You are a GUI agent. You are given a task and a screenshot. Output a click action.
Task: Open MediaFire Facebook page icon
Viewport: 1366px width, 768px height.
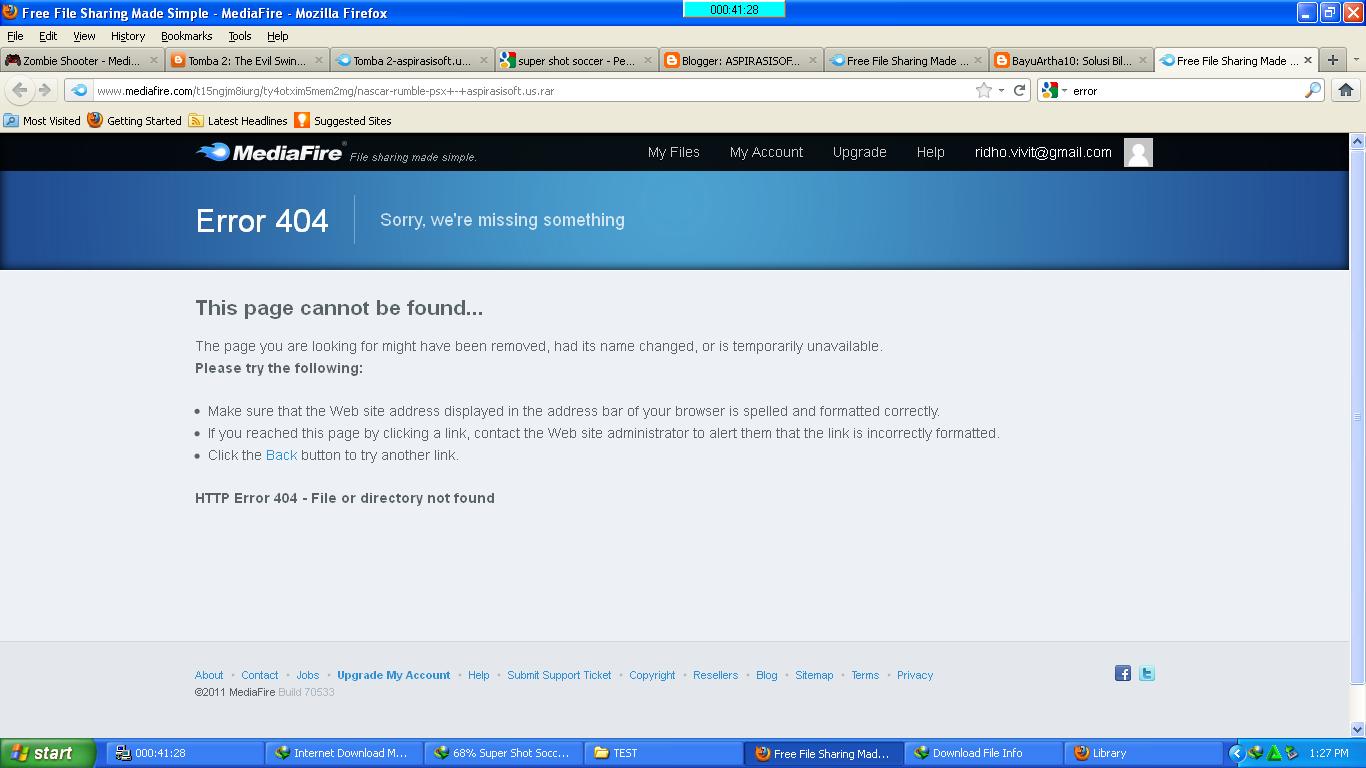(x=1123, y=674)
